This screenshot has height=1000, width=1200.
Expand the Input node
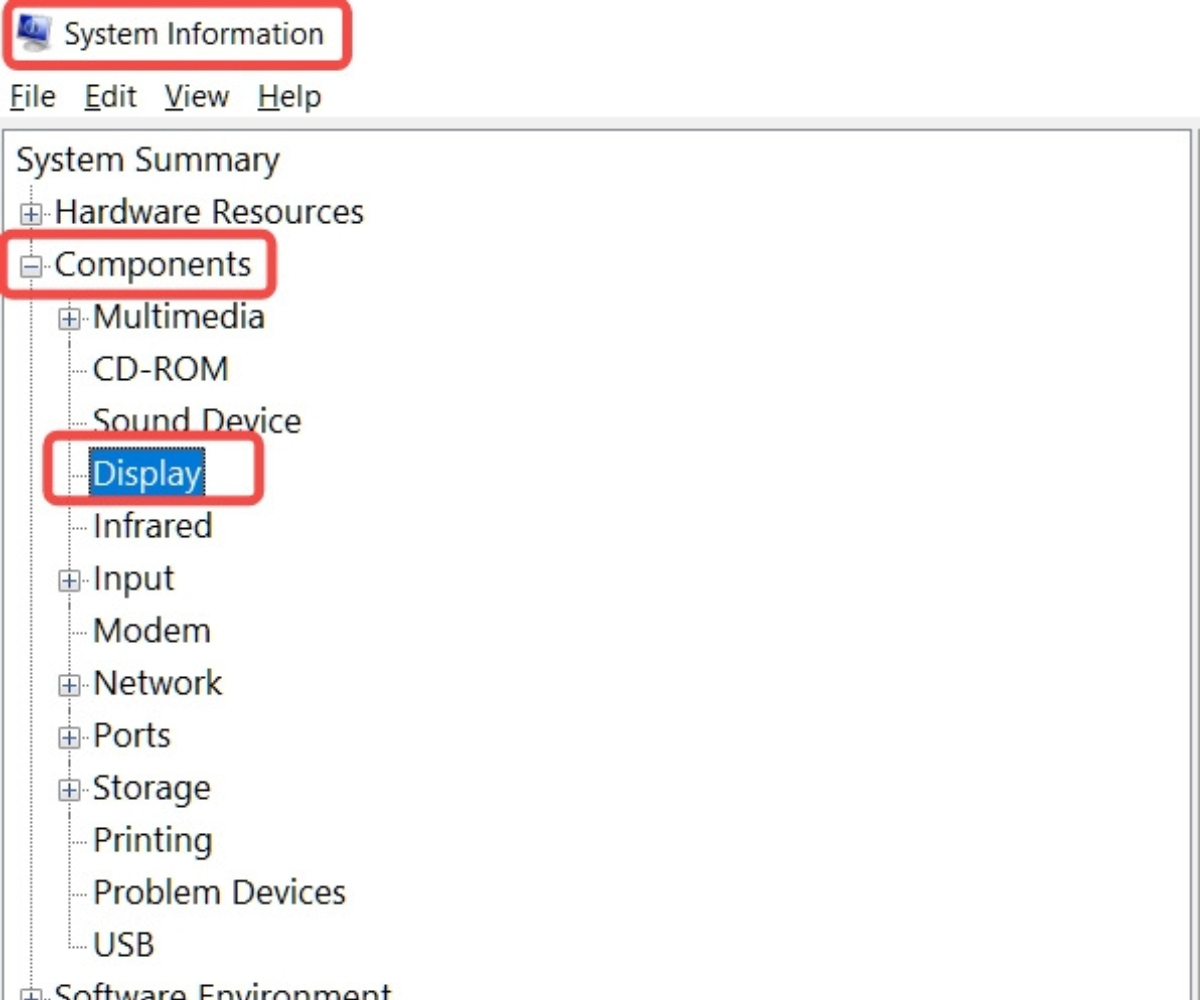(x=69, y=580)
